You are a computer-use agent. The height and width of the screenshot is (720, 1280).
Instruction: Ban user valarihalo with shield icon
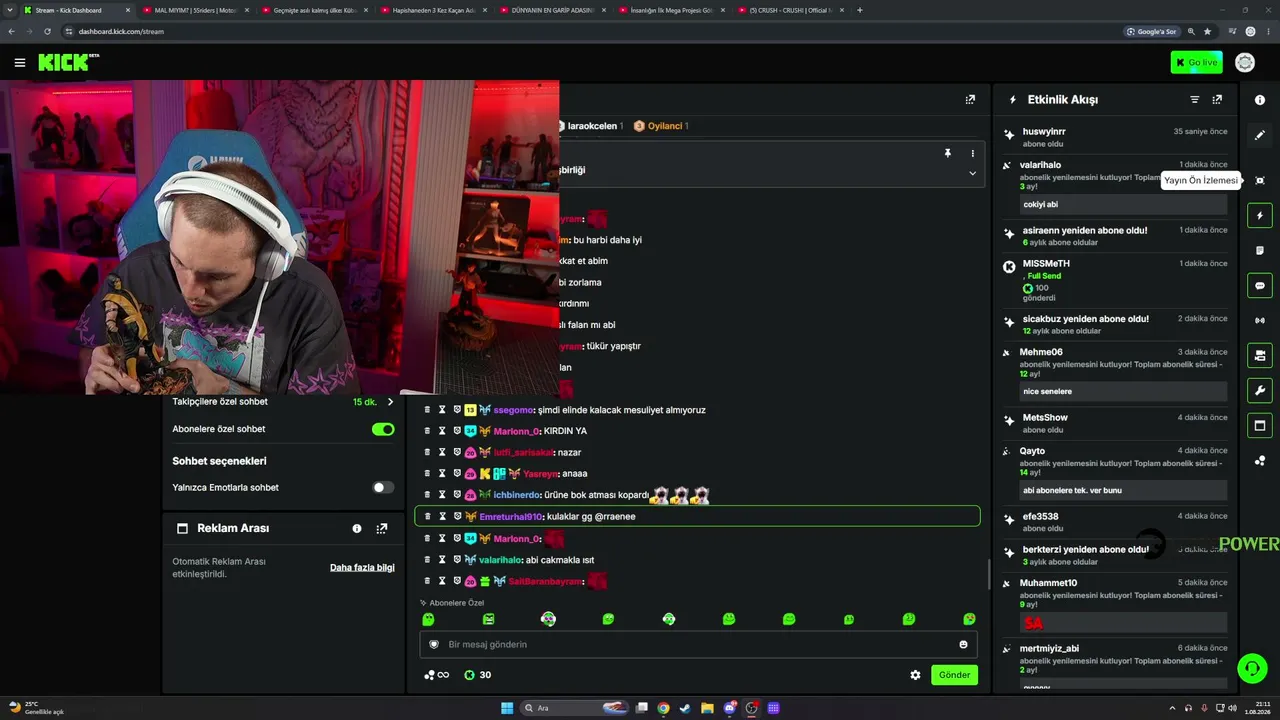pos(457,560)
